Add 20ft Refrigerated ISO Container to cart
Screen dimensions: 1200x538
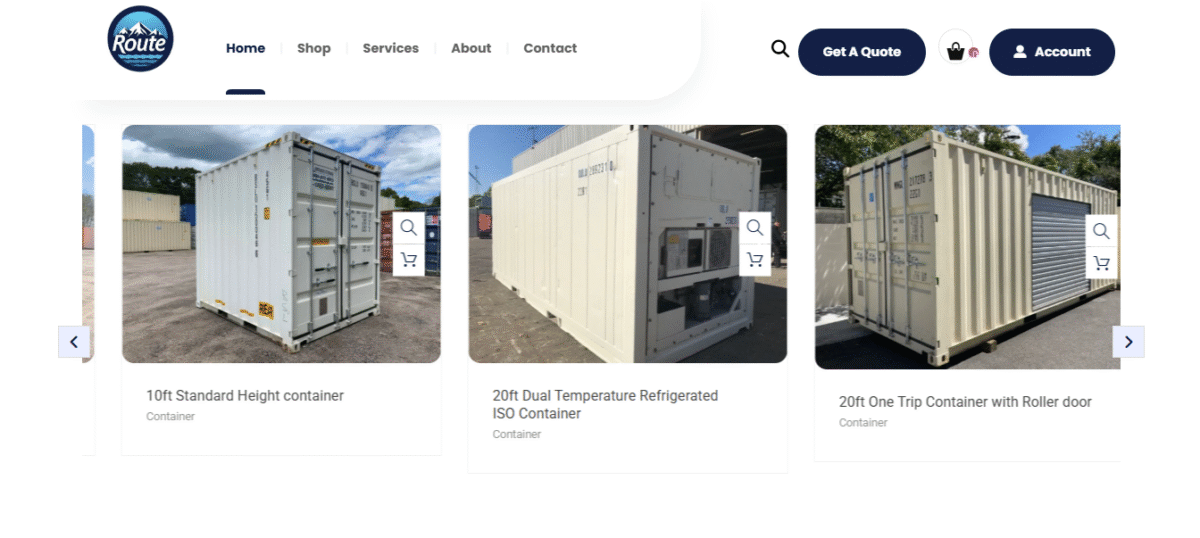click(x=755, y=260)
